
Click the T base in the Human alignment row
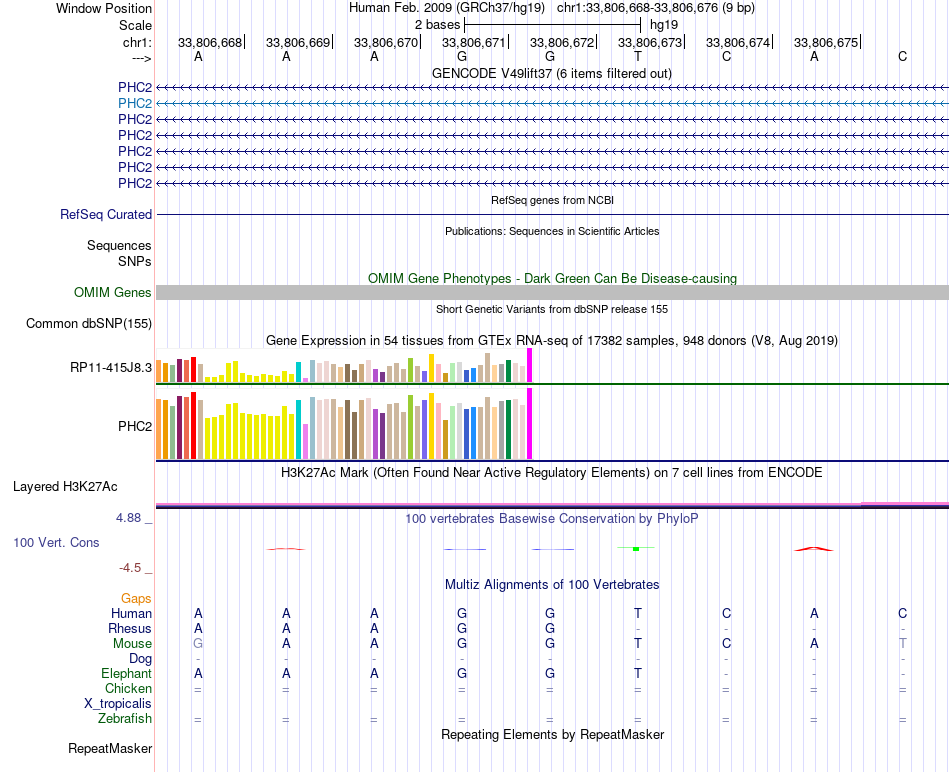(638, 613)
